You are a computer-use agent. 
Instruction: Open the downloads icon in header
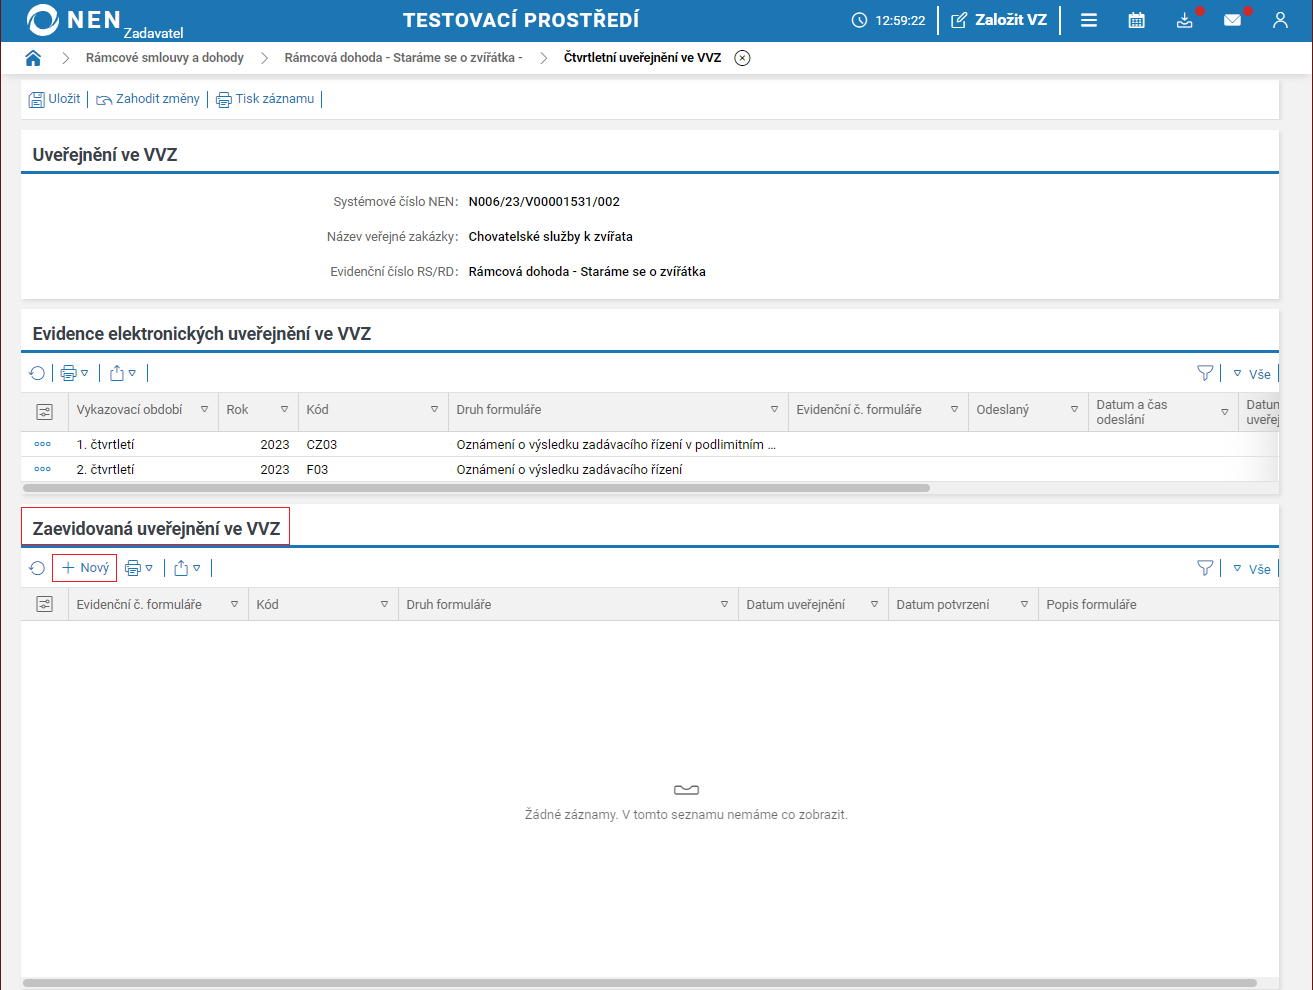pyautogui.click(x=1184, y=20)
